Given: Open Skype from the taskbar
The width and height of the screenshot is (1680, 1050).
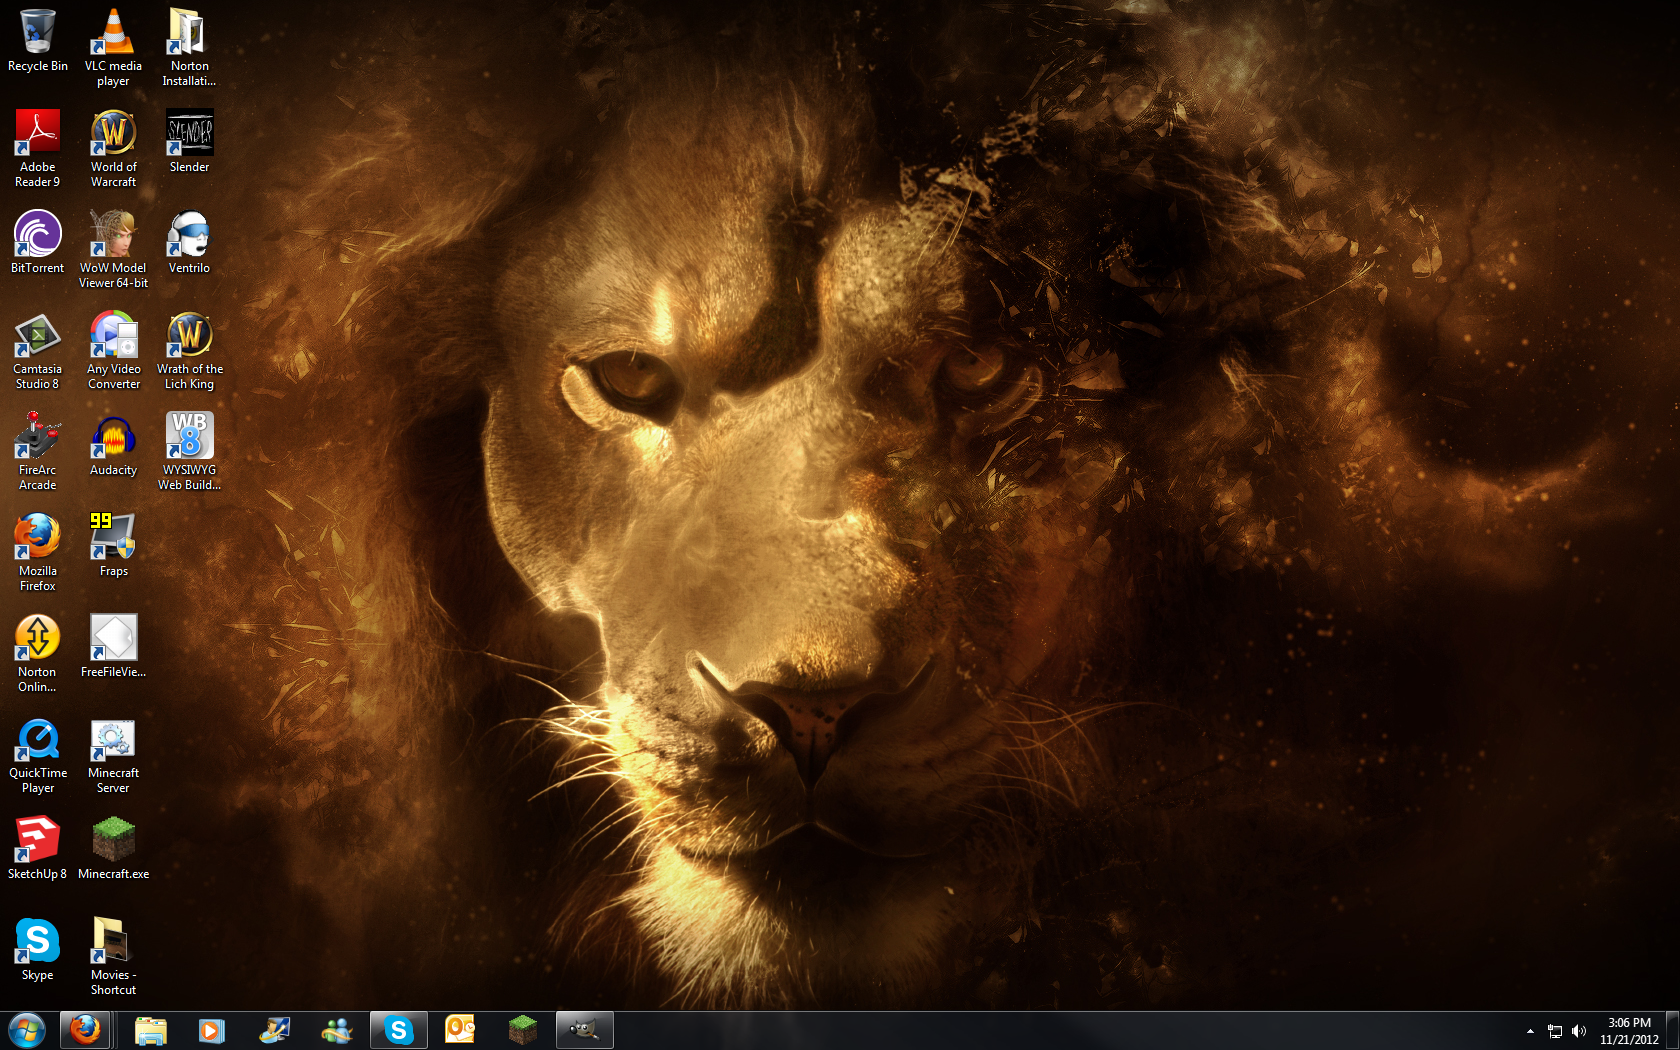Looking at the screenshot, I should (398, 1030).
